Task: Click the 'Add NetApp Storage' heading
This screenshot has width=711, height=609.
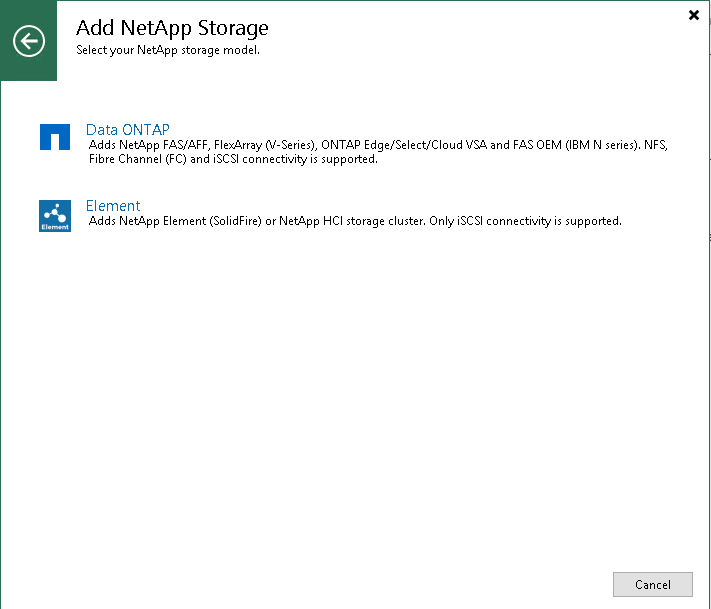Action: point(172,28)
